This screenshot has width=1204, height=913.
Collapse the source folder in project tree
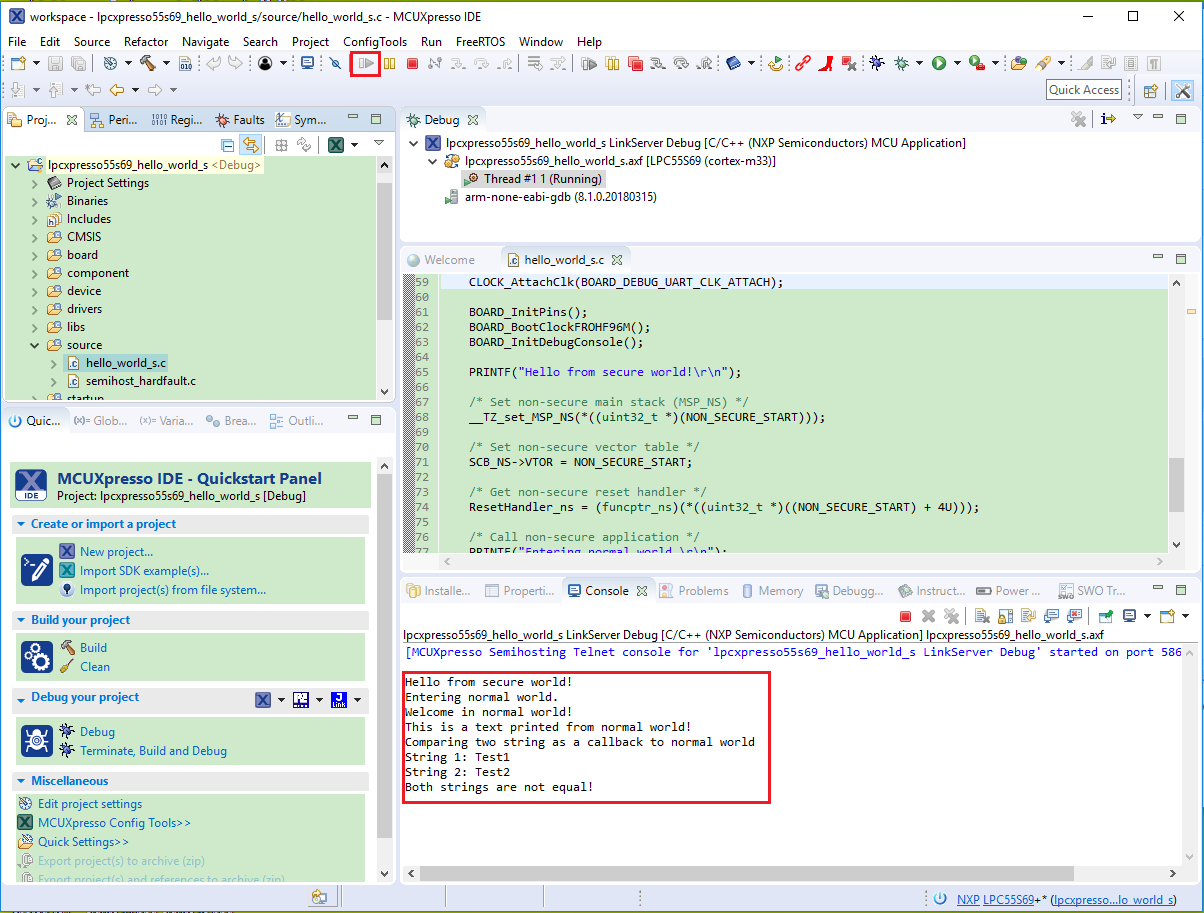point(36,345)
